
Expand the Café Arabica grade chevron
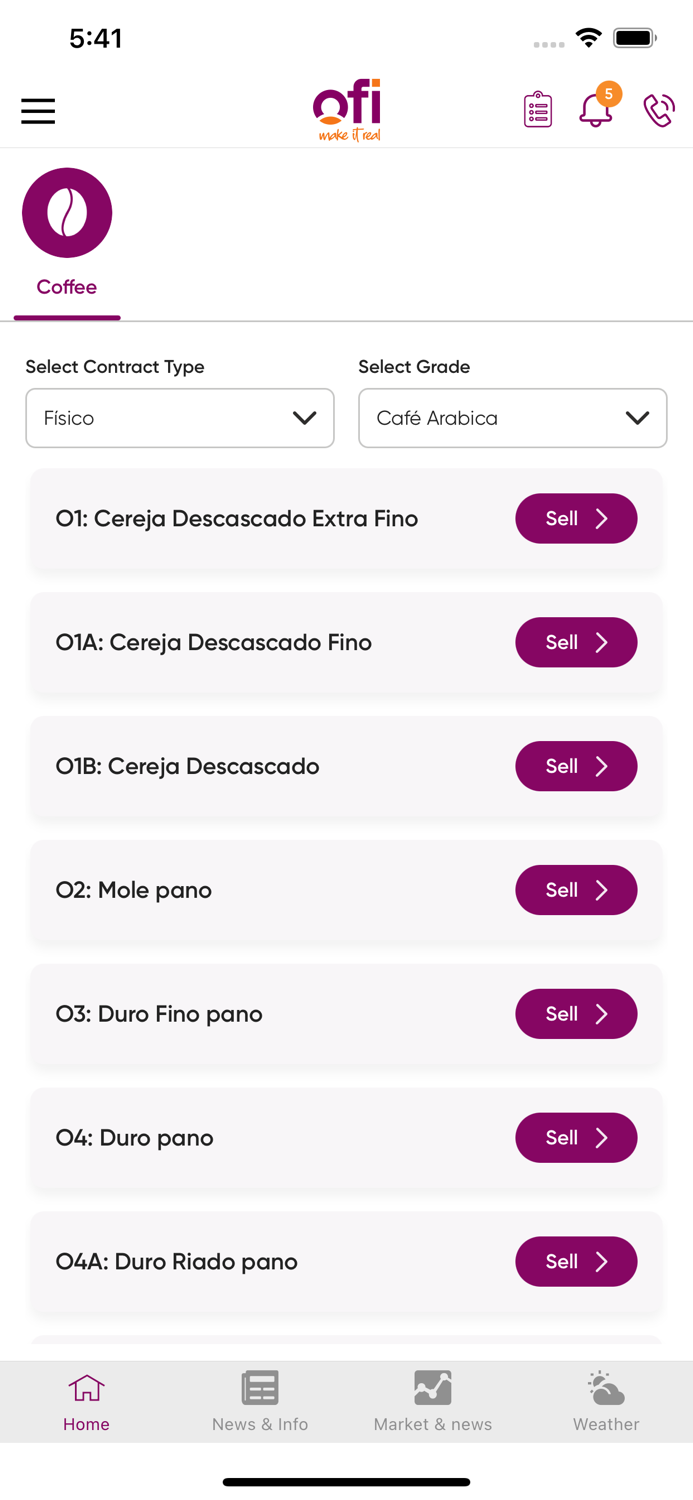tap(638, 418)
